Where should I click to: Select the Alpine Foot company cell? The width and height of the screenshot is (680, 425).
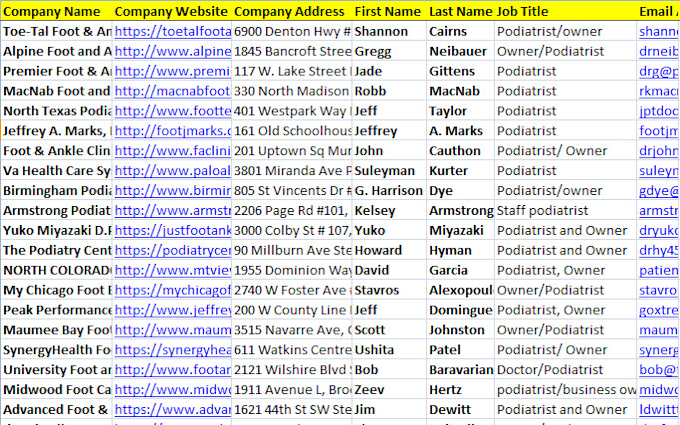[56, 51]
